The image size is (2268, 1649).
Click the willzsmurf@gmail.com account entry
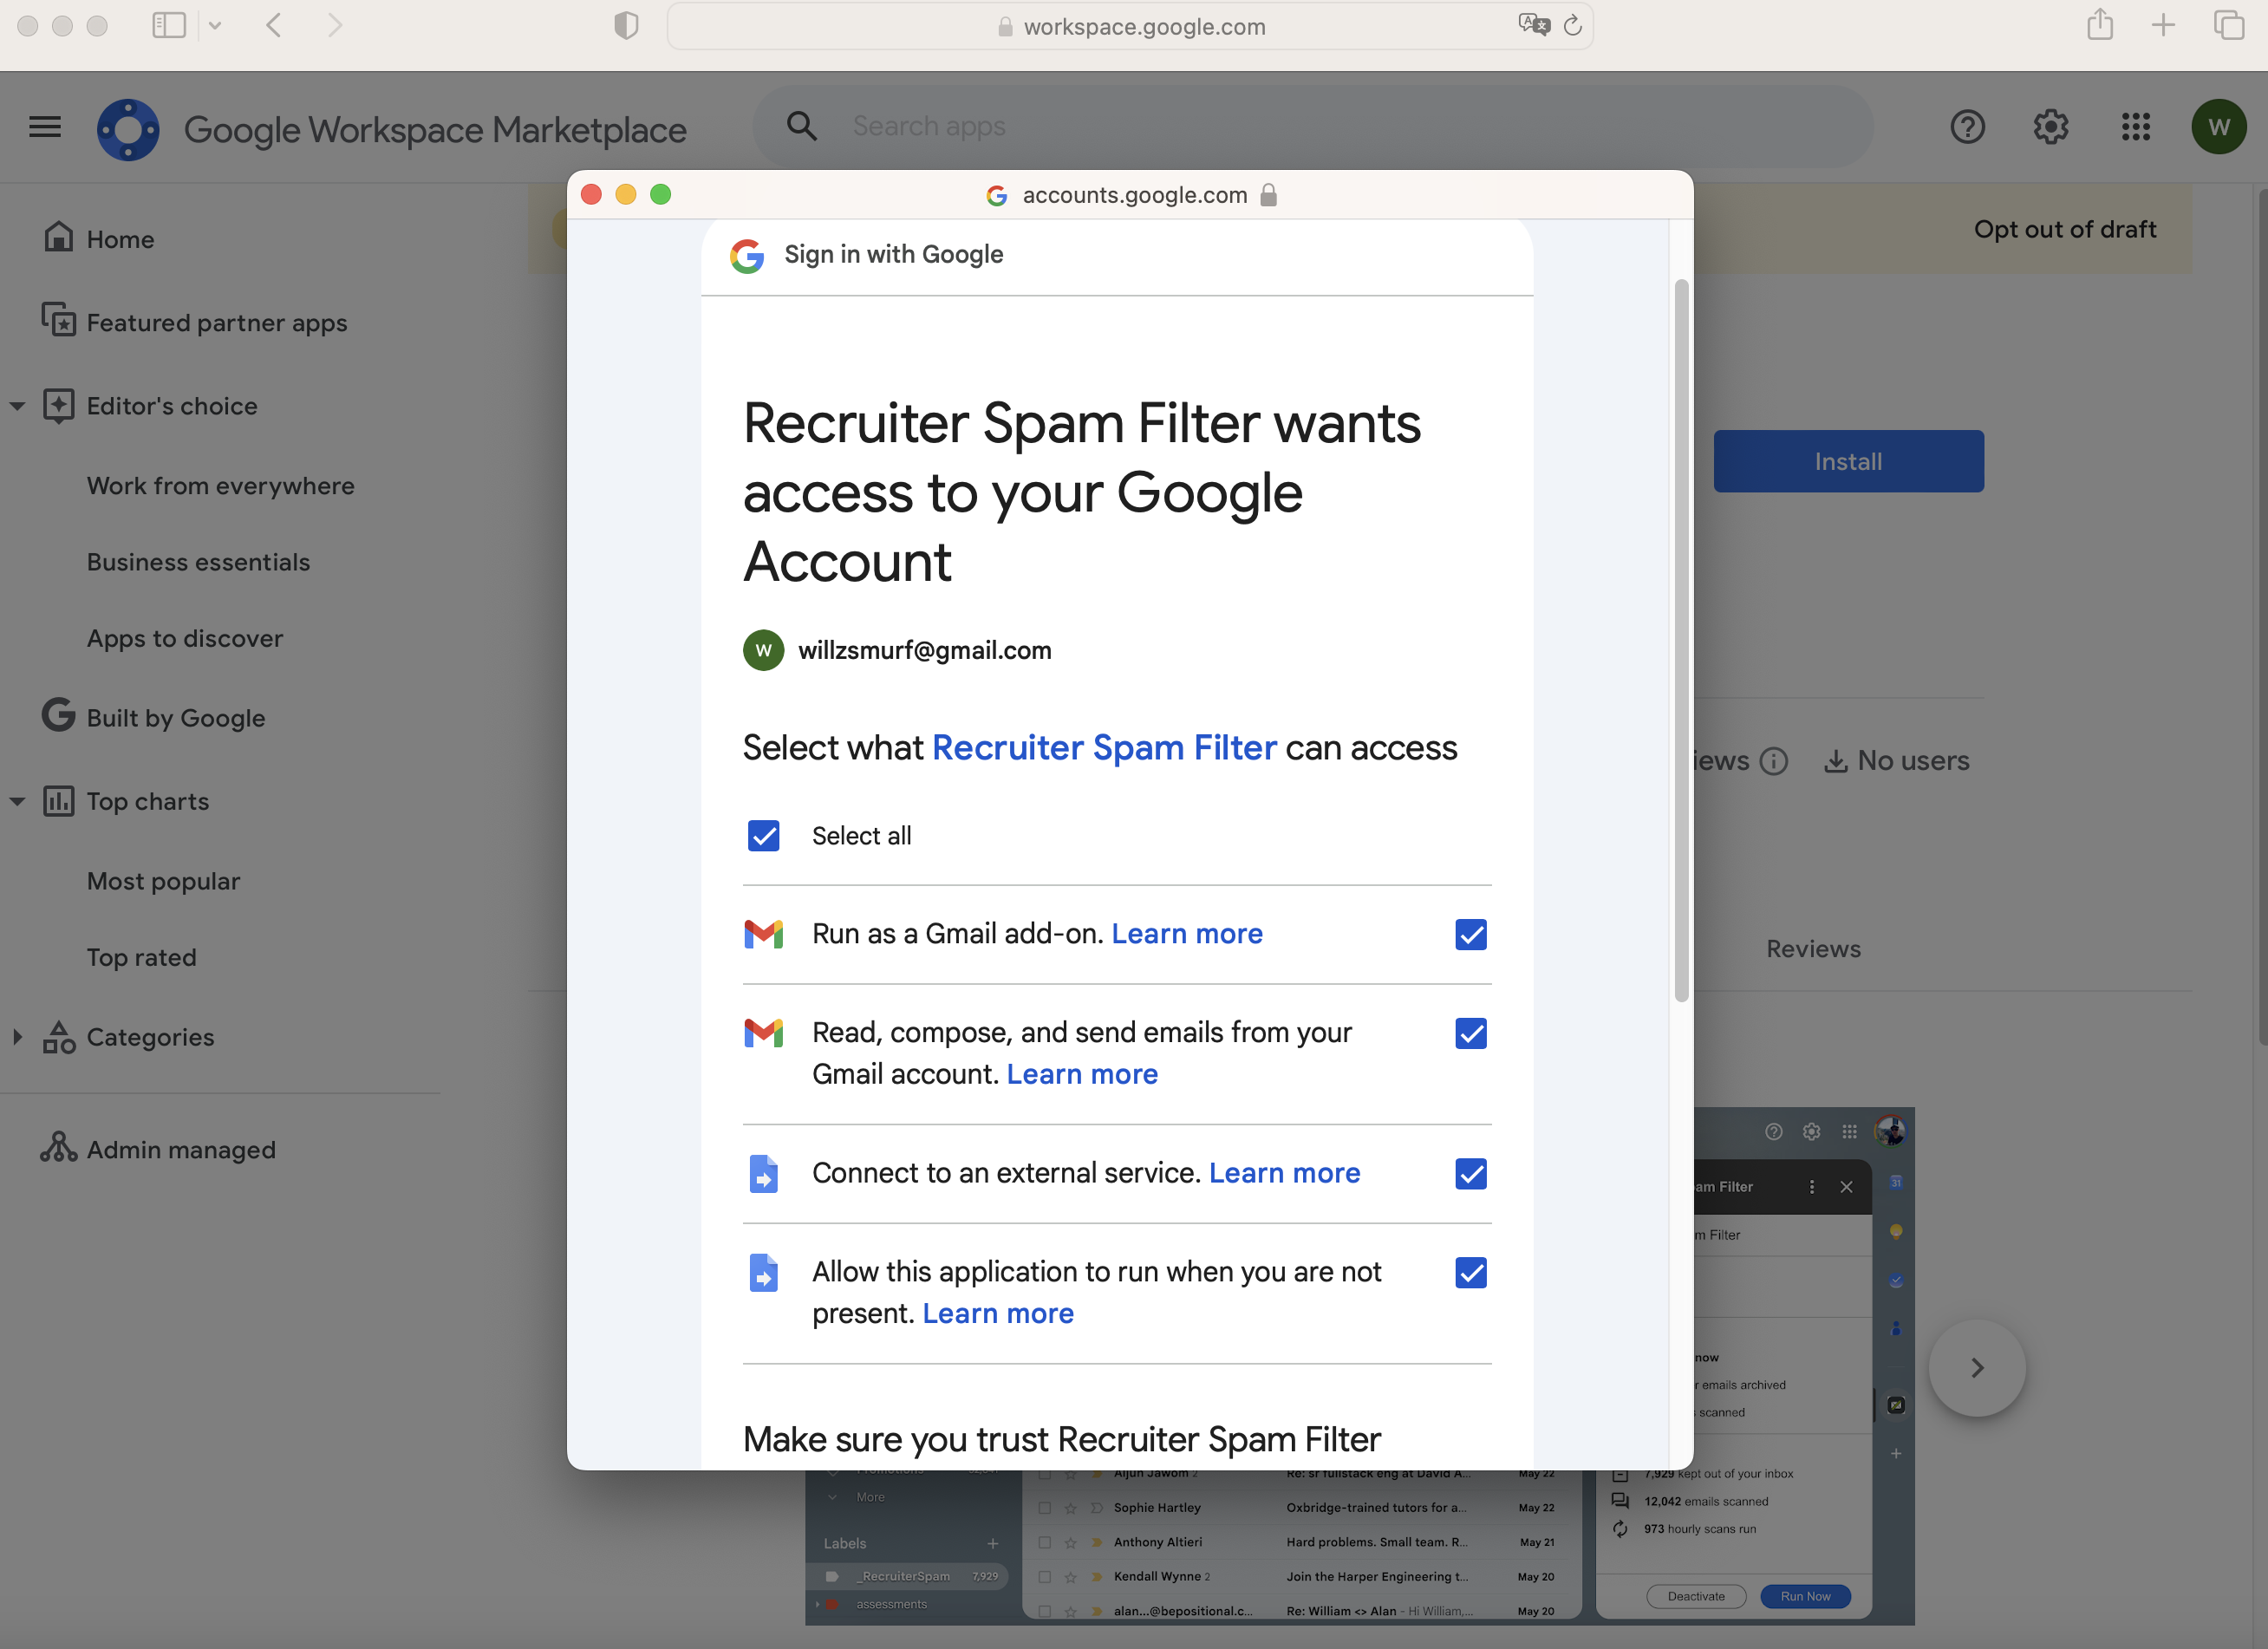897,651
